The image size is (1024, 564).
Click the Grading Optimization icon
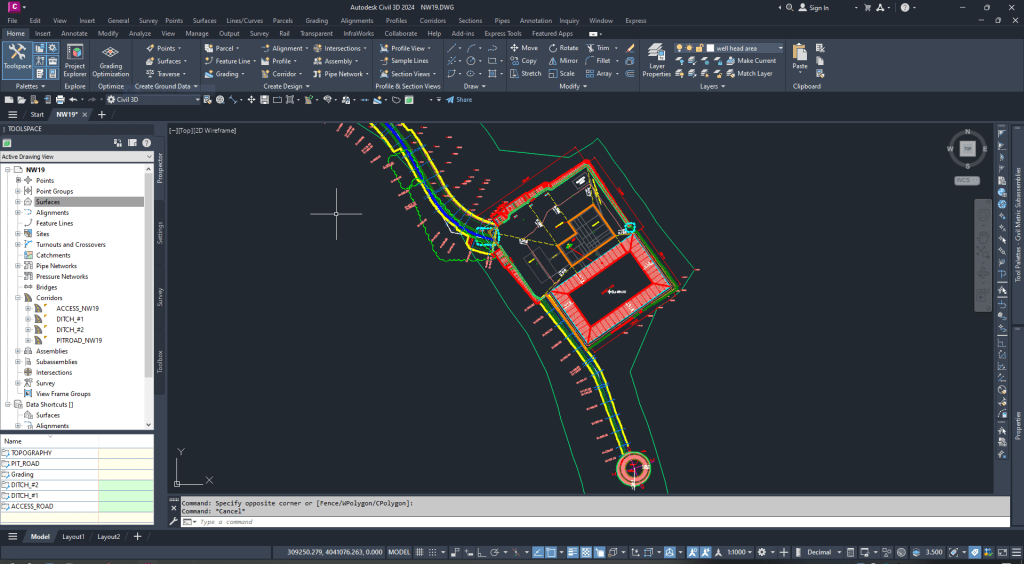110,58
